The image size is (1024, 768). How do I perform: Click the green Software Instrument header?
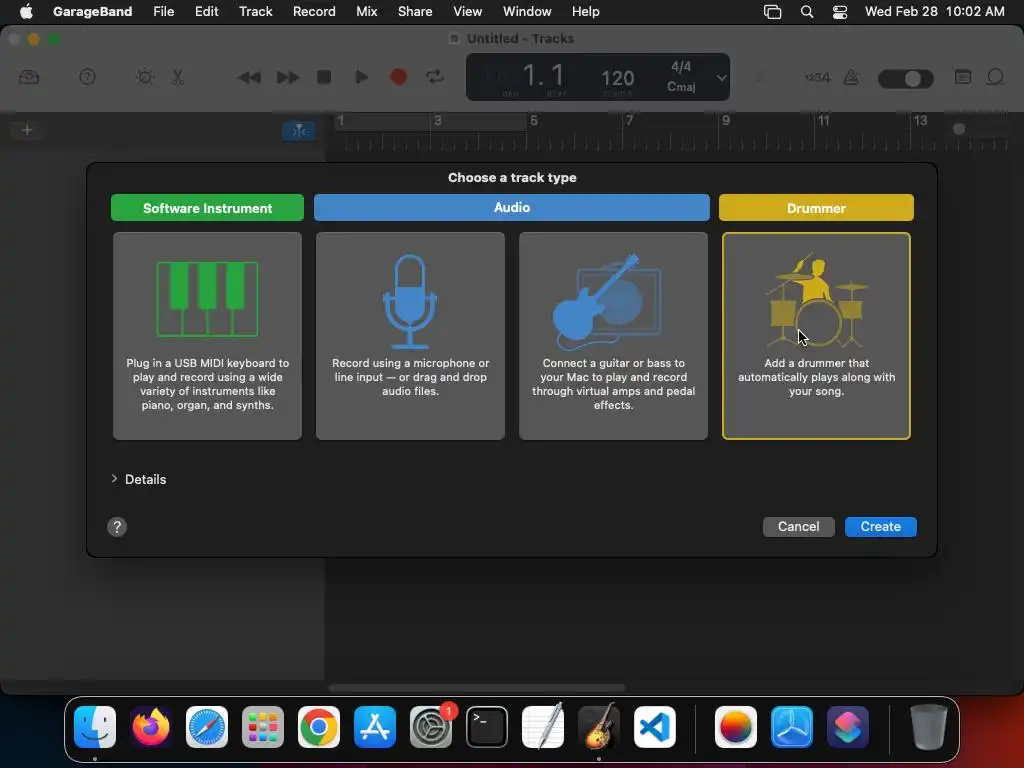click(x=207, y=208)
